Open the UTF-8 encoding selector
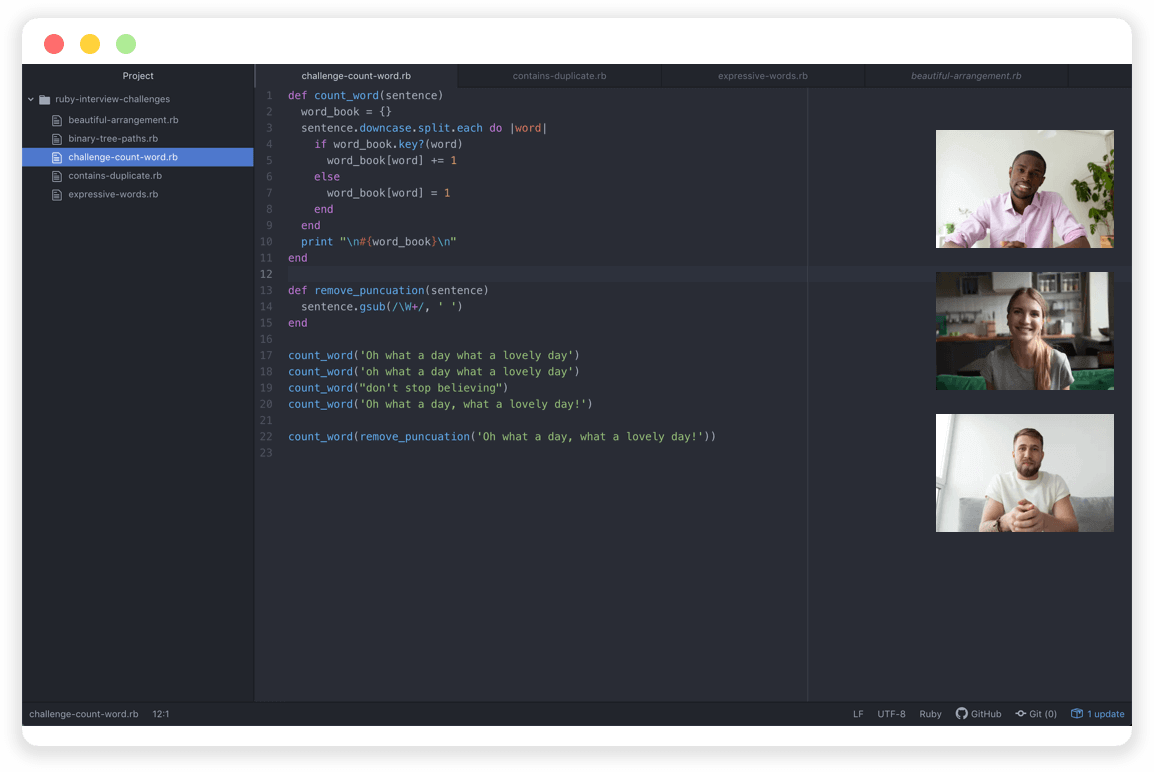Screen dimensions: 1154x772 pyautogui.click(x=891, y=713)
